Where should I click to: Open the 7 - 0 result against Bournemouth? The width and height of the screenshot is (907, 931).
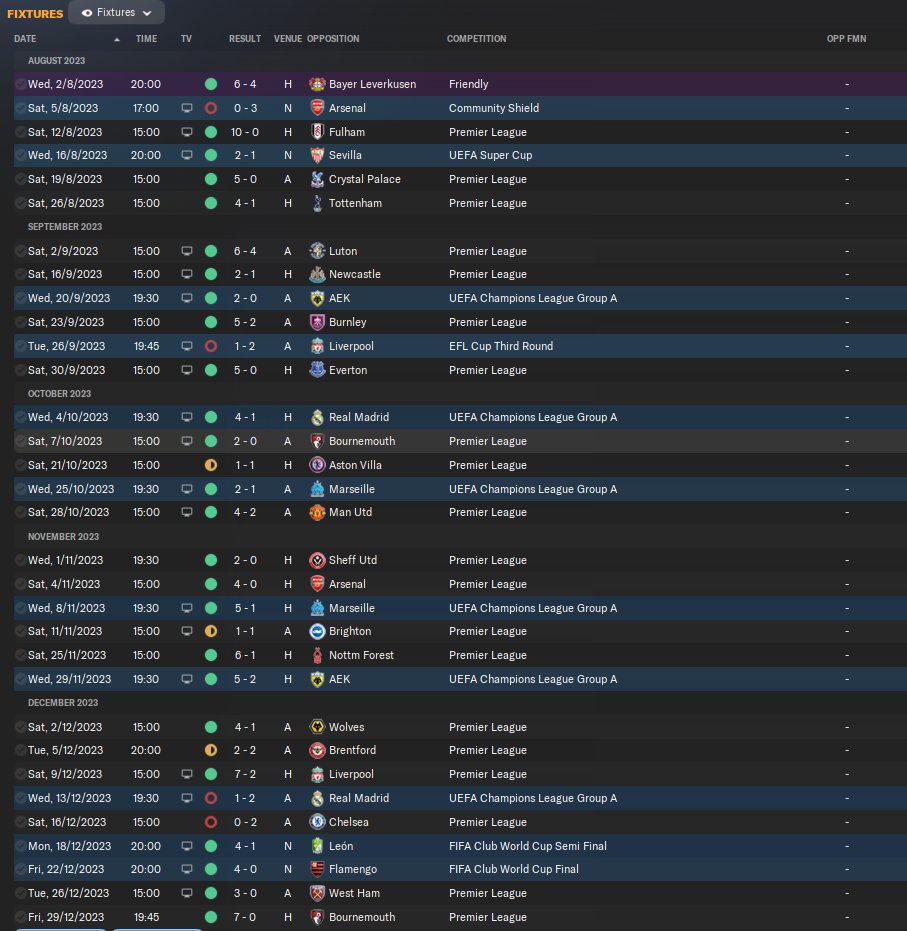coord(245,917)
